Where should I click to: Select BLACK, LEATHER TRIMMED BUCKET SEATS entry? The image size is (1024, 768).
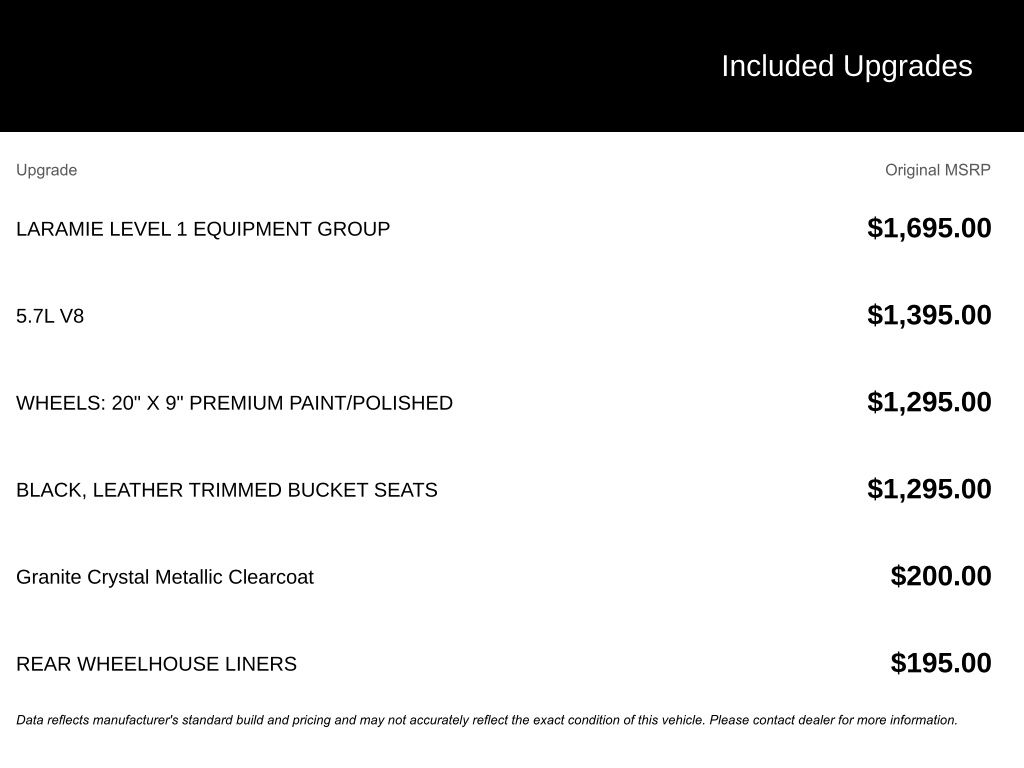227,490
